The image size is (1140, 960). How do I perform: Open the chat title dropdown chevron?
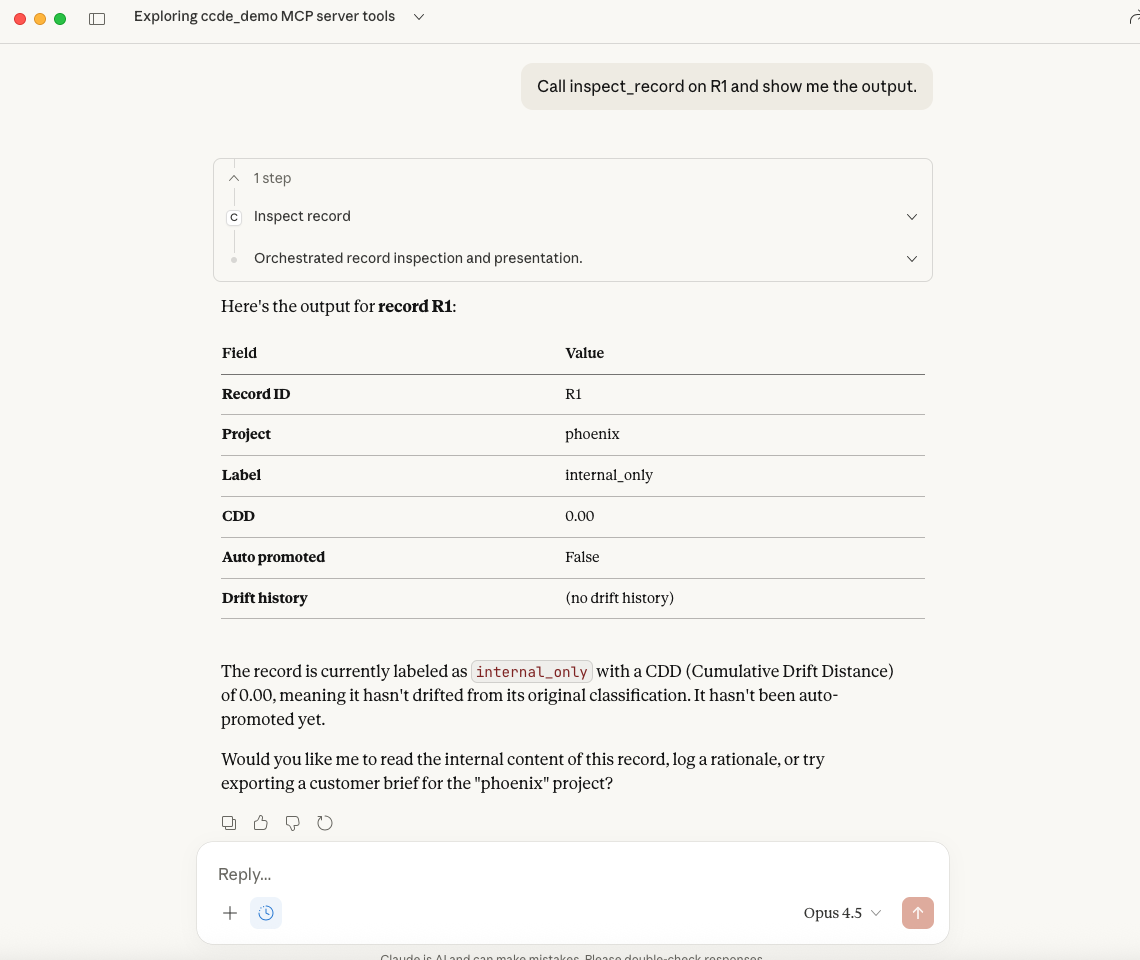(419, 17)
